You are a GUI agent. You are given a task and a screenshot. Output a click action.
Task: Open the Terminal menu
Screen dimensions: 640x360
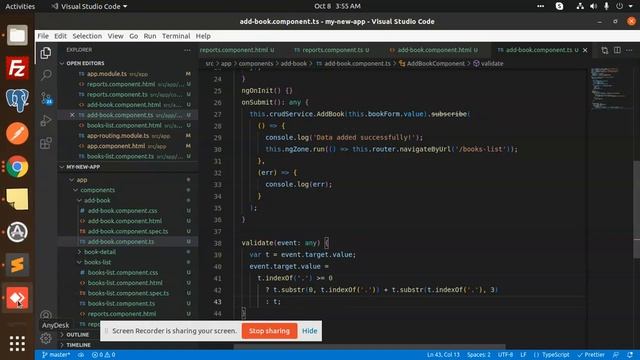tap(176, 36)
